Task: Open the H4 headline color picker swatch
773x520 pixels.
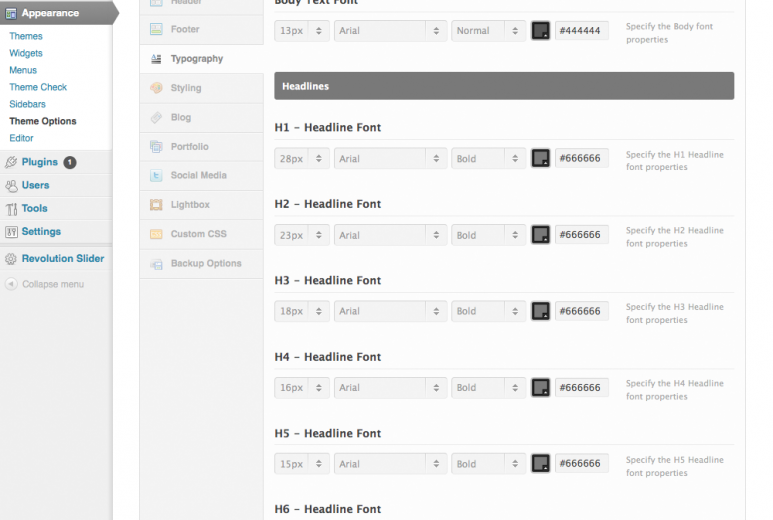Action: coord(541,388)
